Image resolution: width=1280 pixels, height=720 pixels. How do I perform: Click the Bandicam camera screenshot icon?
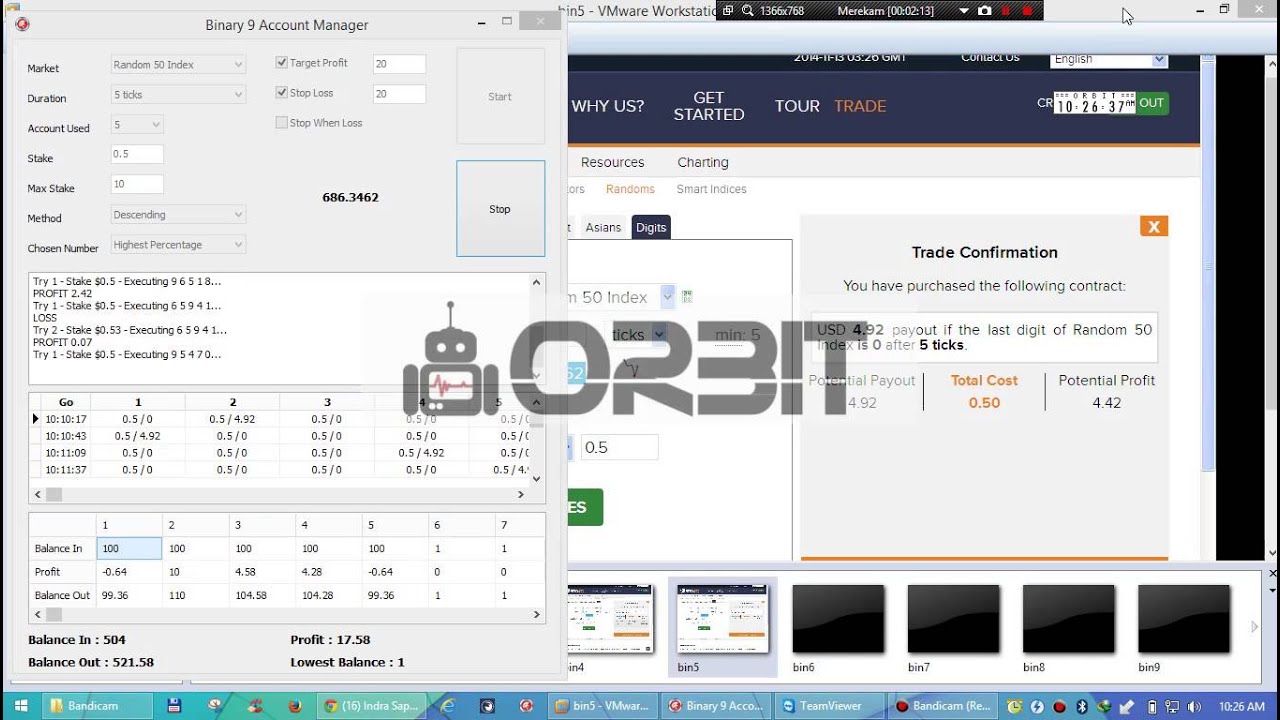click(985, 10)
